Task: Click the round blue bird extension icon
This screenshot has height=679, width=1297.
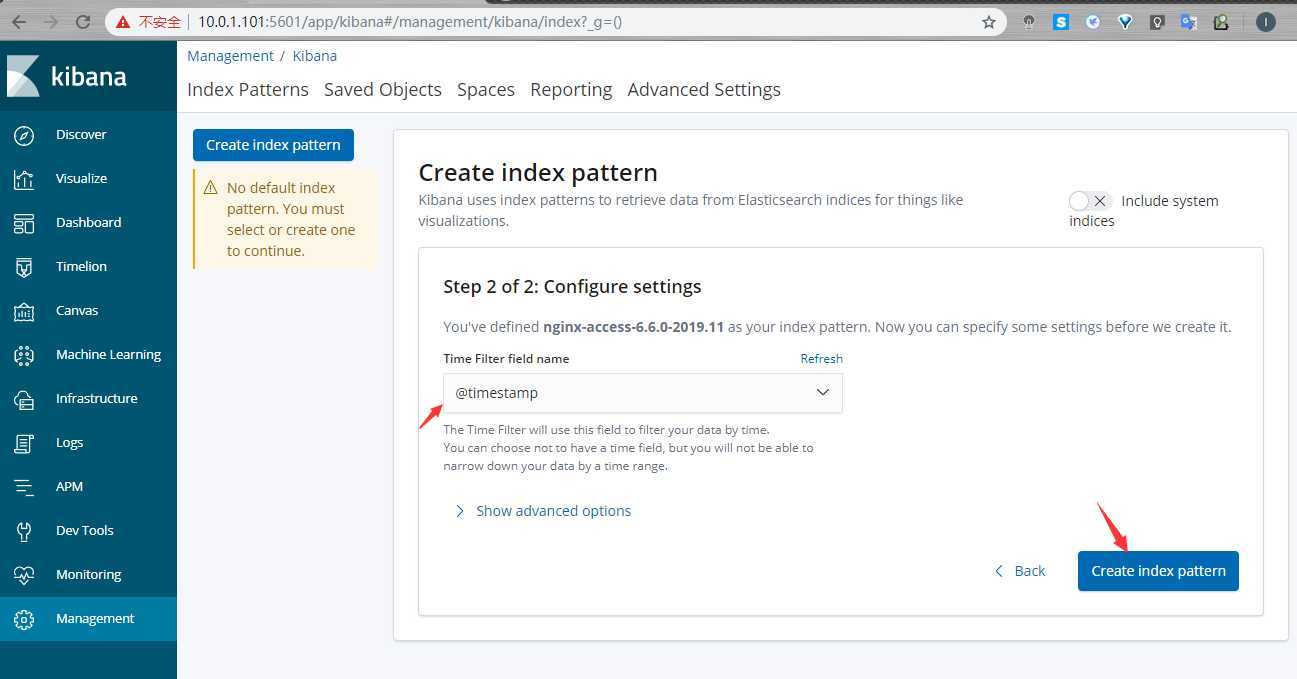Action: [x=1093, y=21]
